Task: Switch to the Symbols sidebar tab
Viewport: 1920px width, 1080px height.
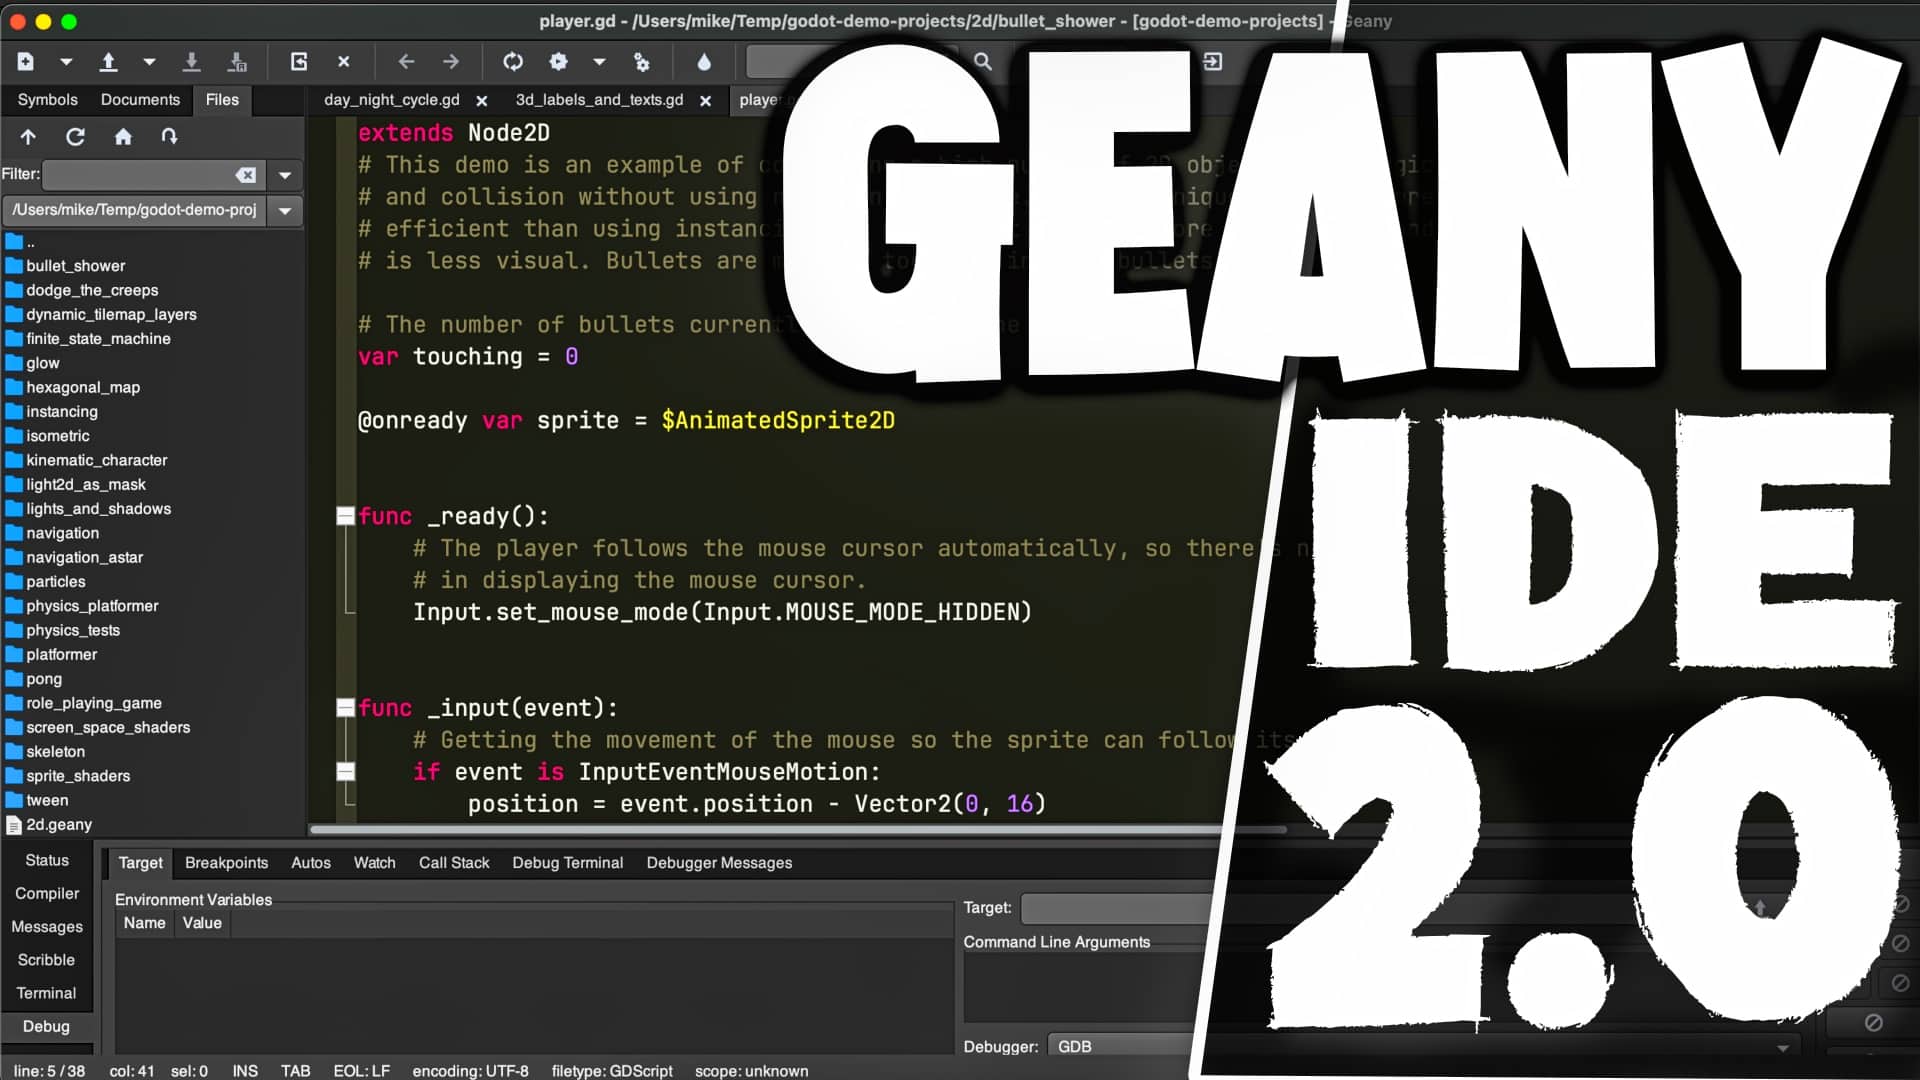Action: click(x=47, y=100)
